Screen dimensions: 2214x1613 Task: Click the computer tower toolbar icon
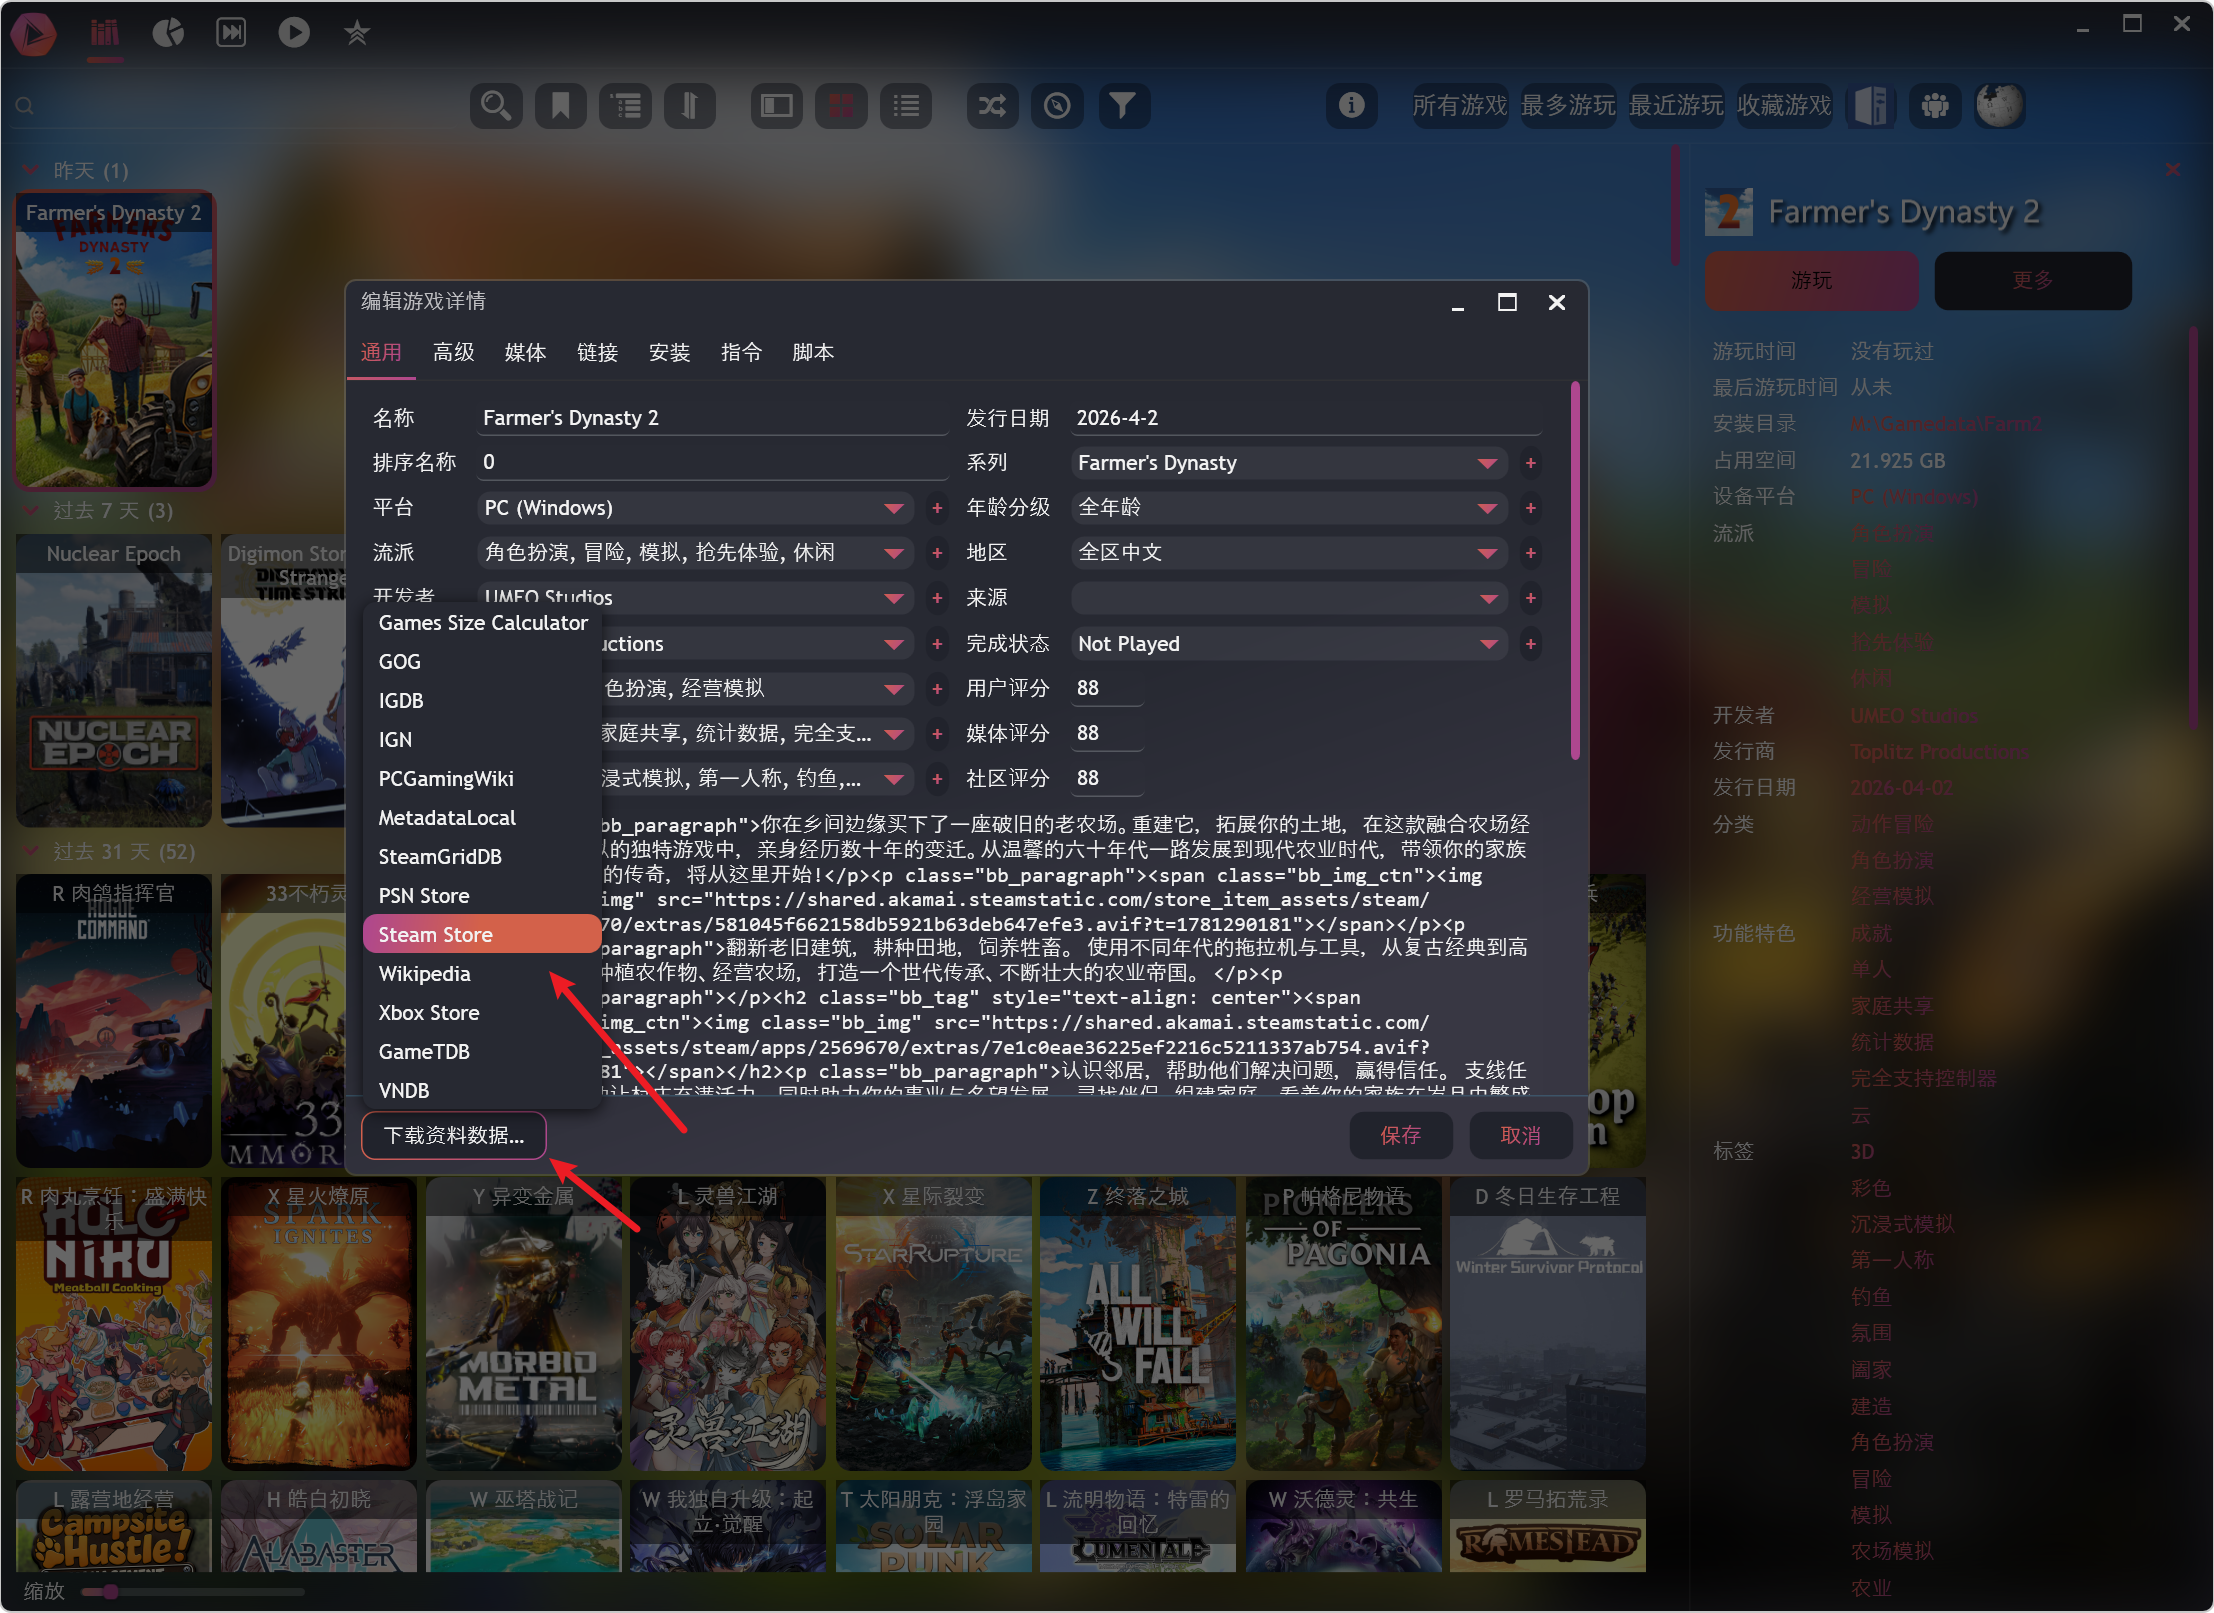click(x=1871, y=105)
